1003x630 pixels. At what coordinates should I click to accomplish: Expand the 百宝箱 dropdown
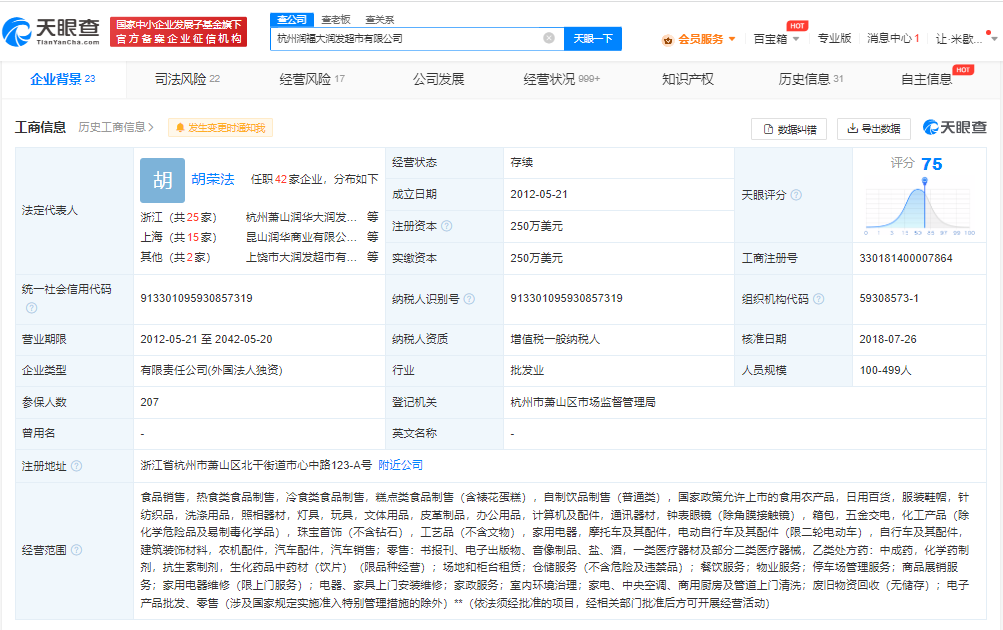[x=796, y=39]
